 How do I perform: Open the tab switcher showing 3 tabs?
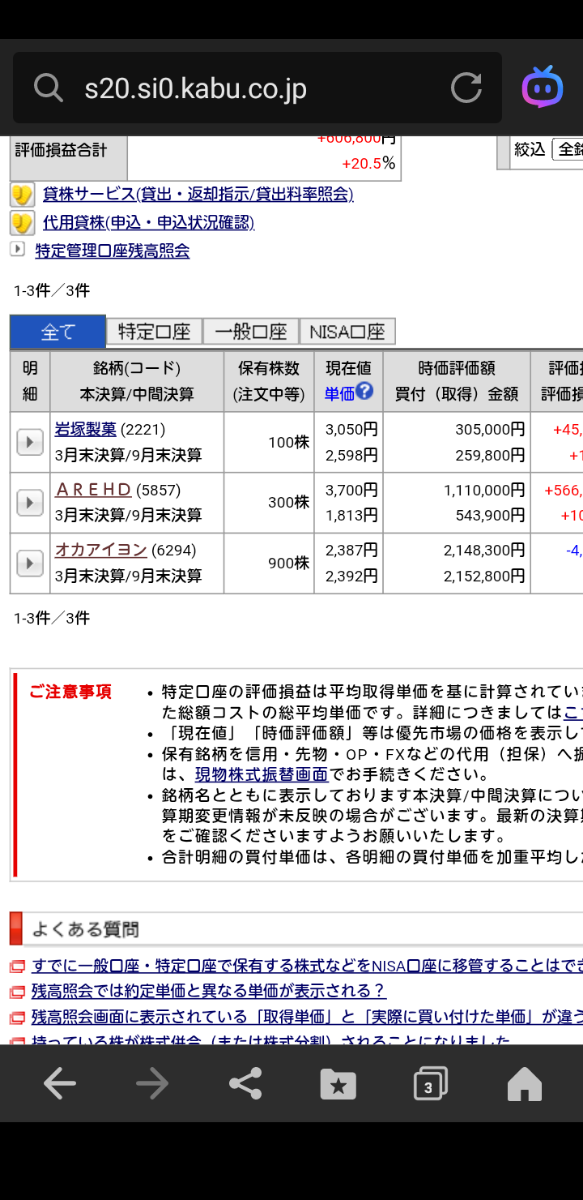point(430,1084)
